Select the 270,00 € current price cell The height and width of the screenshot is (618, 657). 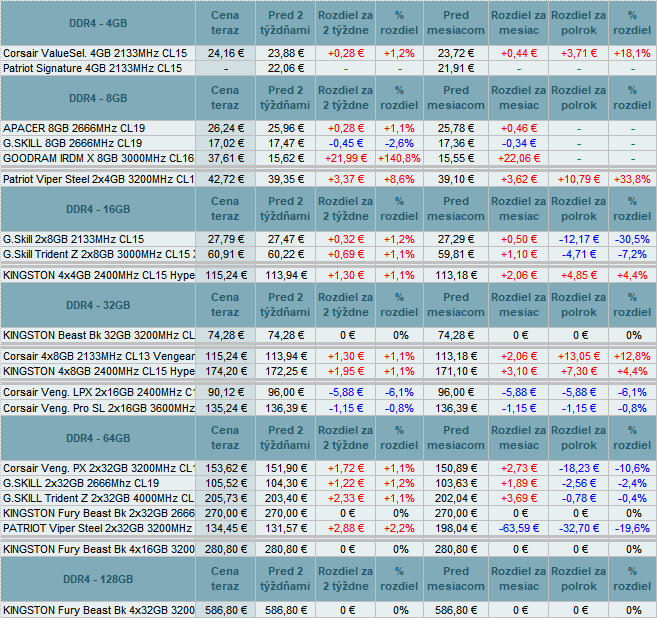[225, 513]
